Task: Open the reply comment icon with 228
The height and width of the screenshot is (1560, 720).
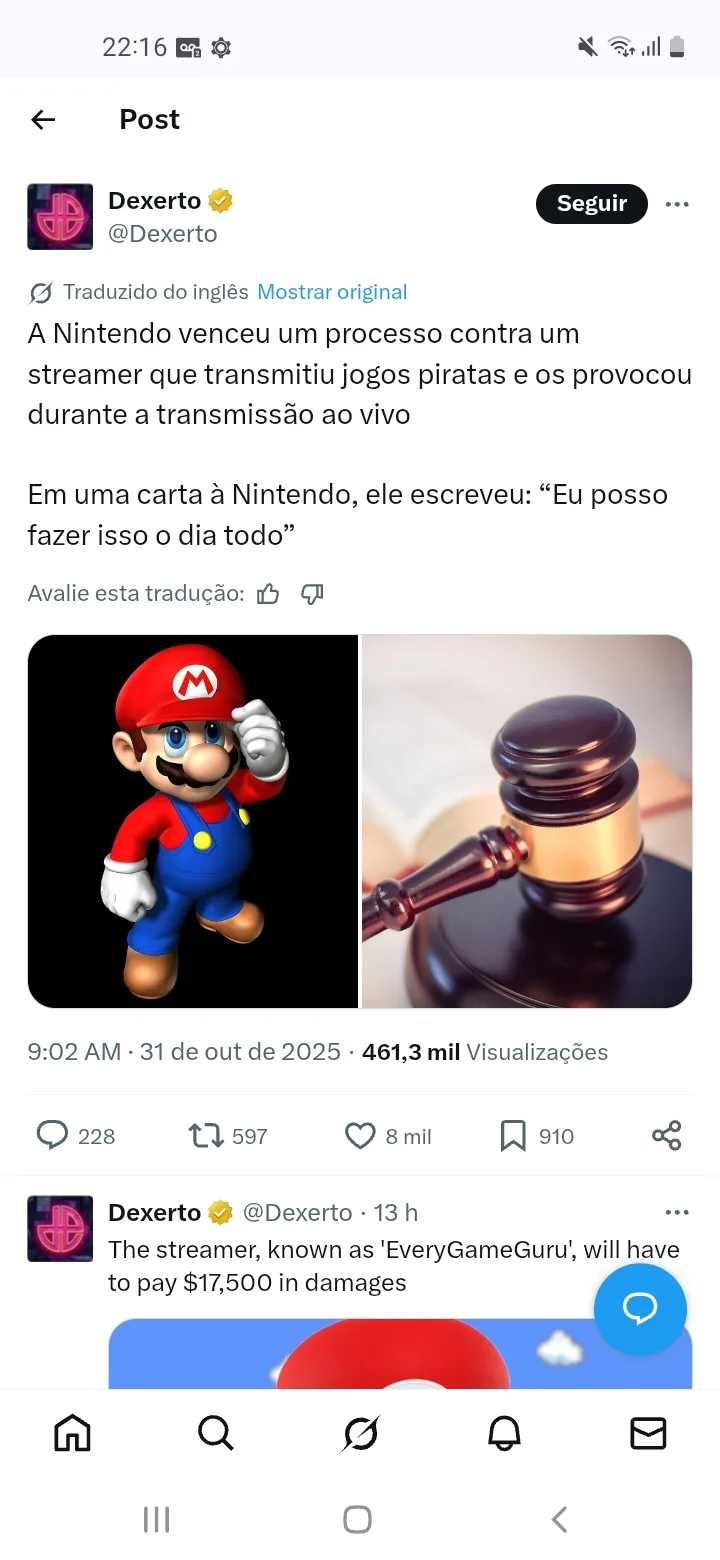Action: point(51,1135)
